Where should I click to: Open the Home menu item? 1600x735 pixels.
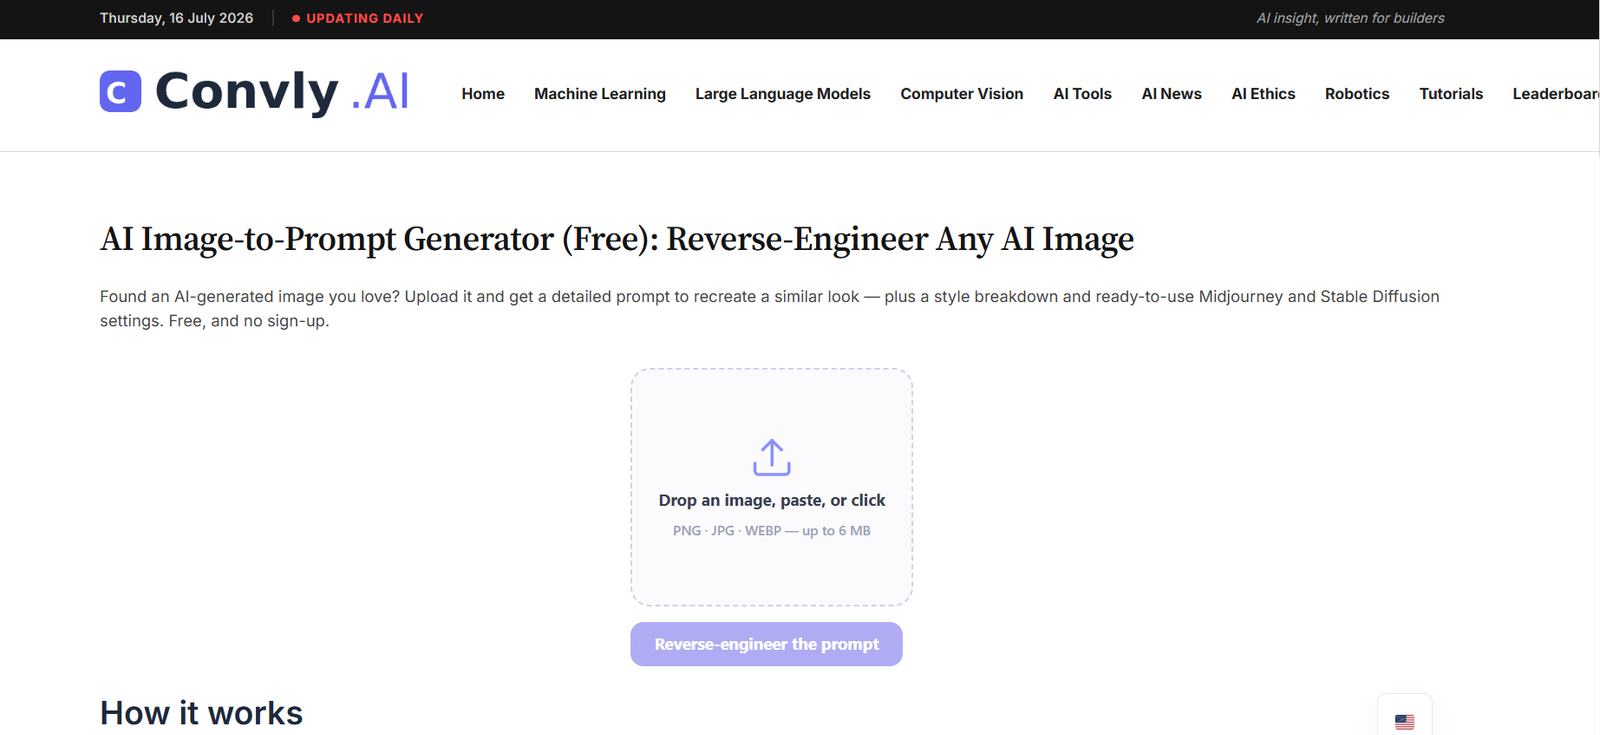click(x=483, y=94)
